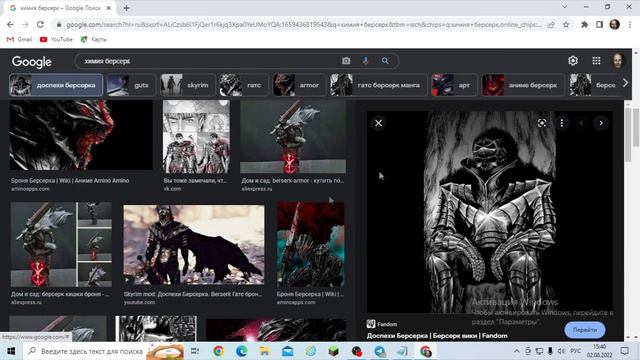Open File Explorer from the taskbar
This screenshot has height=360, width=640.
[x=264, y=351]
